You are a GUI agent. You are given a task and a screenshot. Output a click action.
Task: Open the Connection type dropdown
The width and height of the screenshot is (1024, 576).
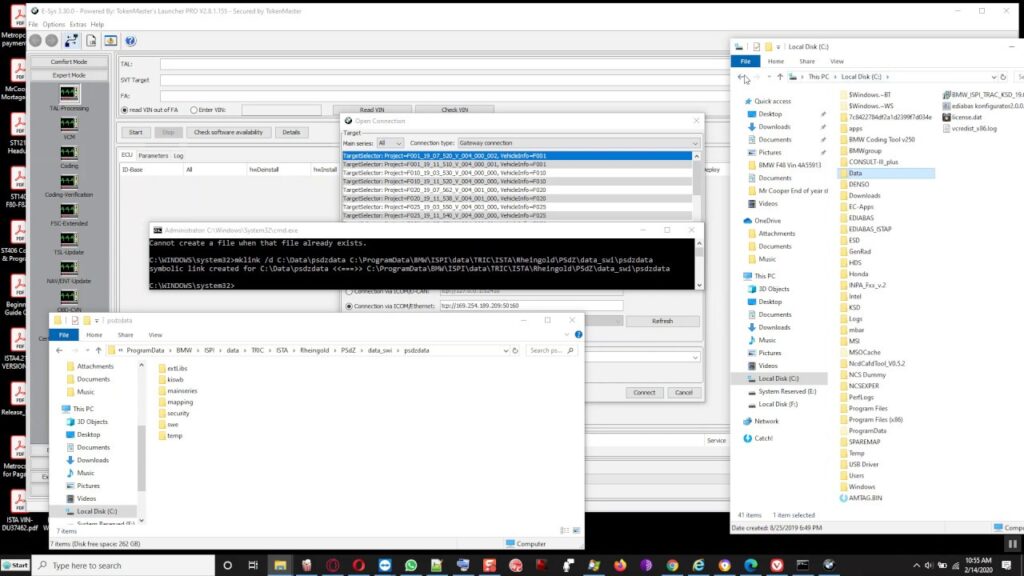click(x=696, y=143)
